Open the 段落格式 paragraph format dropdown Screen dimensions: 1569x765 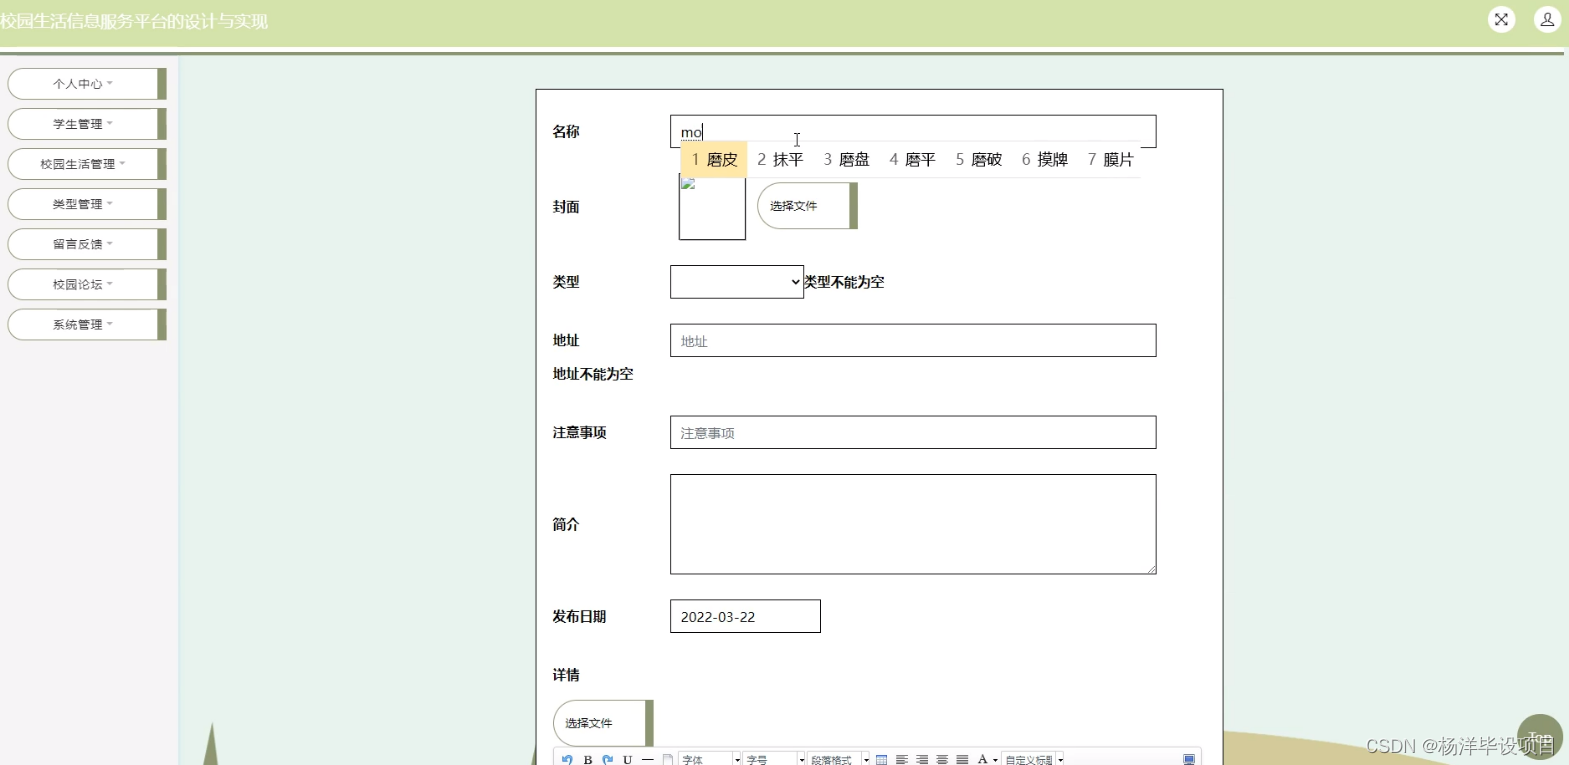(838, 760)
